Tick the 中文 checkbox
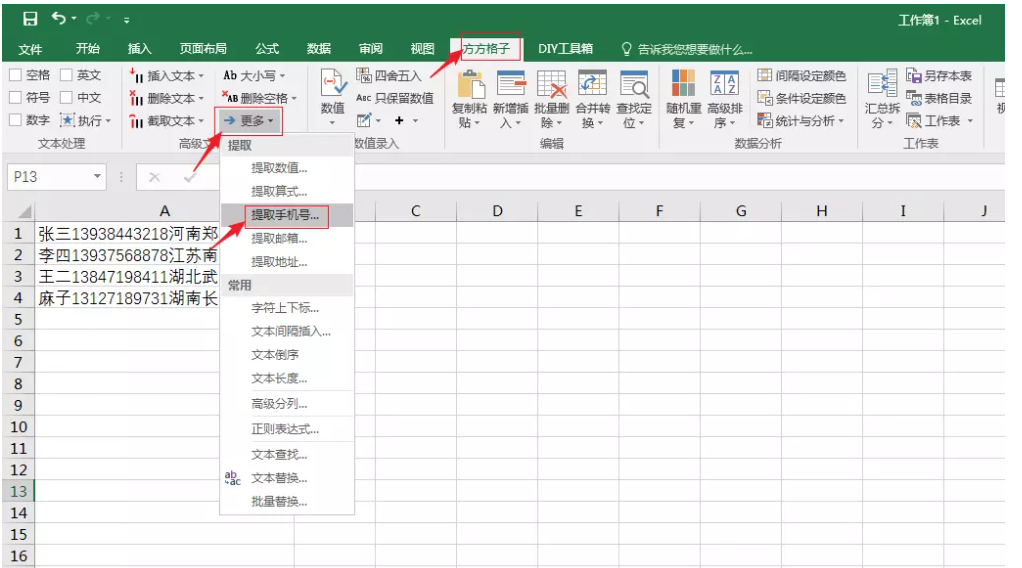 click(x=66, y=98)
